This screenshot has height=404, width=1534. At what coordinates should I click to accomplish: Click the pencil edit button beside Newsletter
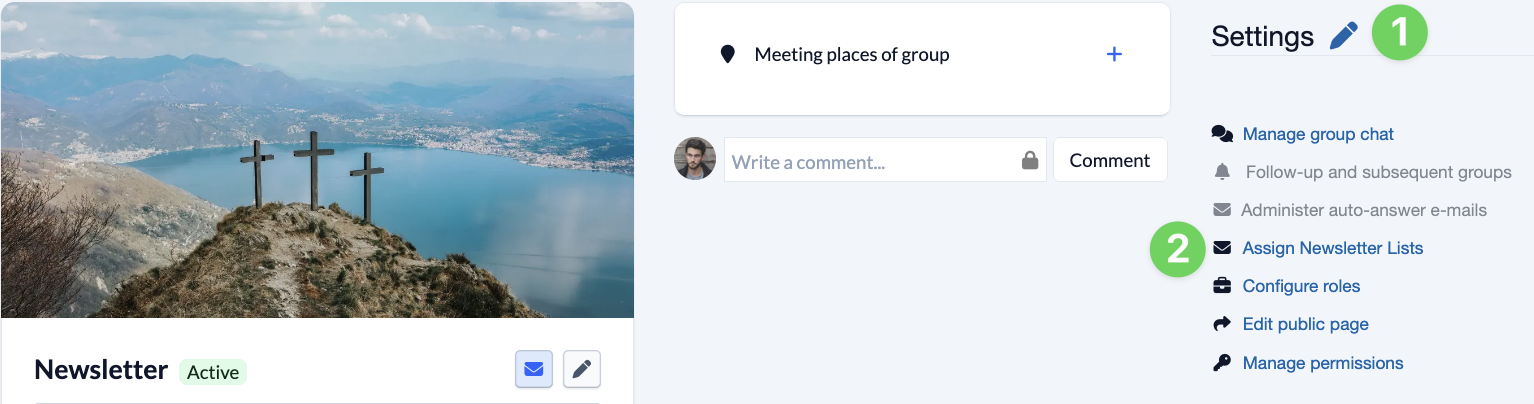(582, 370)
